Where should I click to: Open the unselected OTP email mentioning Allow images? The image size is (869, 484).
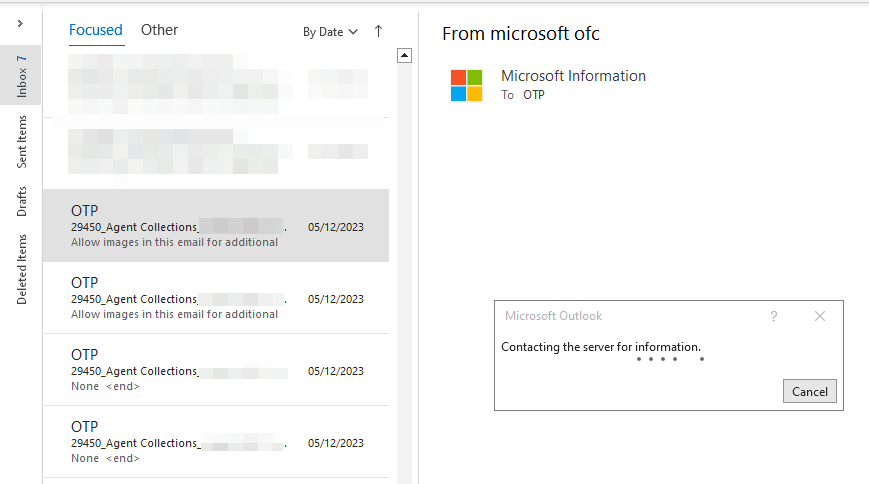click(215, 298)
